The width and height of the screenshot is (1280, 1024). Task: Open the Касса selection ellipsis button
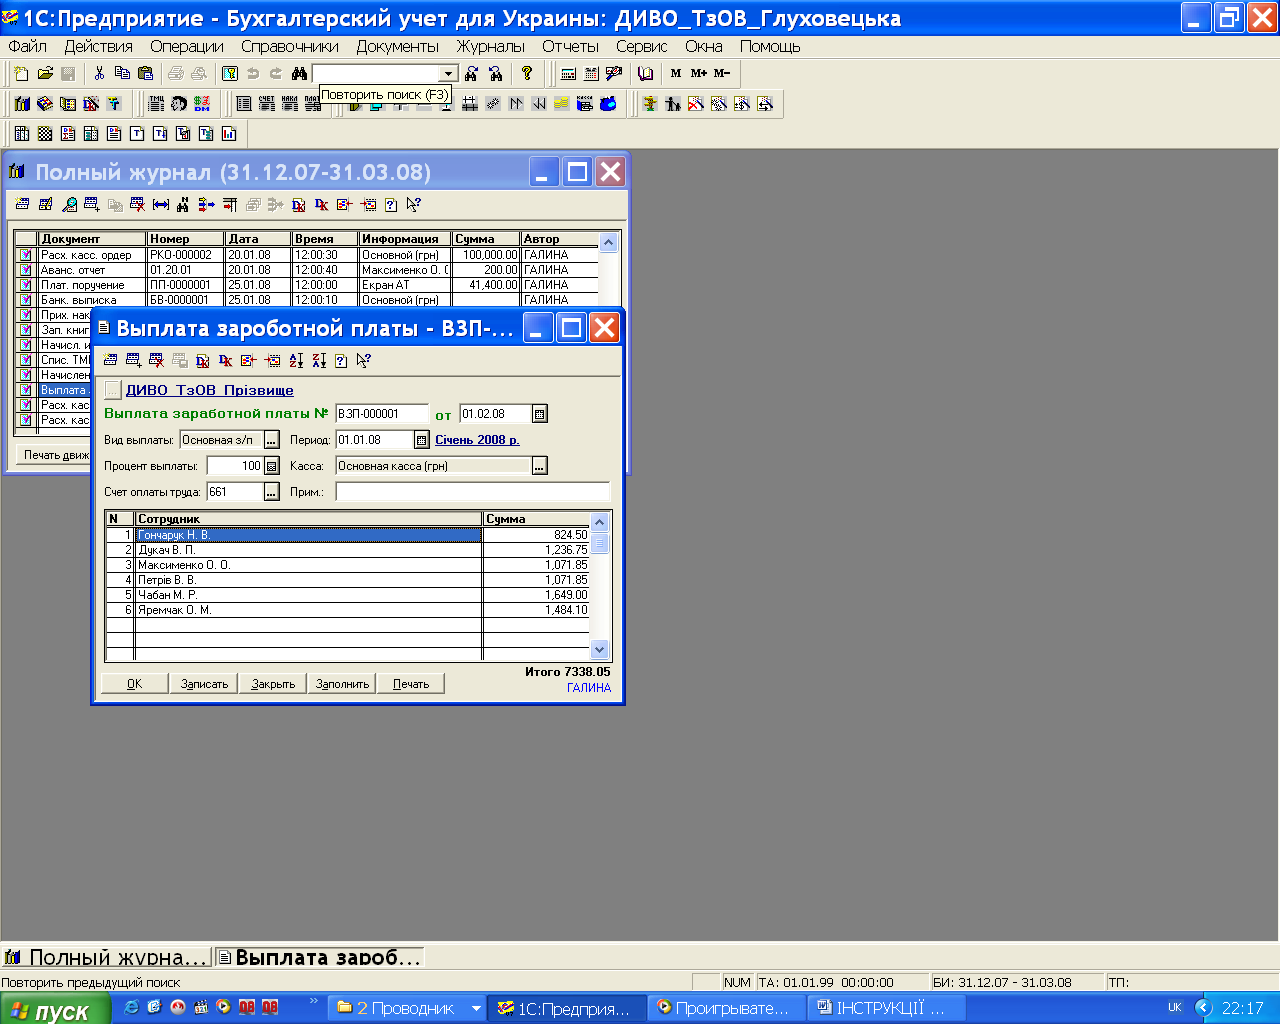pos(540,466)
